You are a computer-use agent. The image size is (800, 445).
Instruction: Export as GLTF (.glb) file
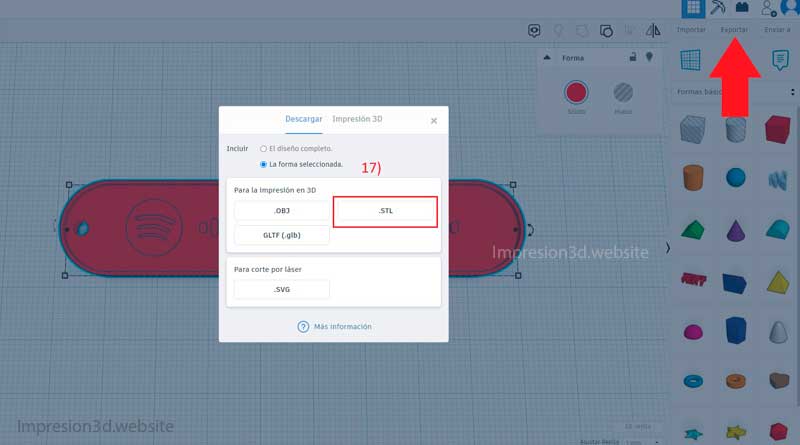coord(282,235)
